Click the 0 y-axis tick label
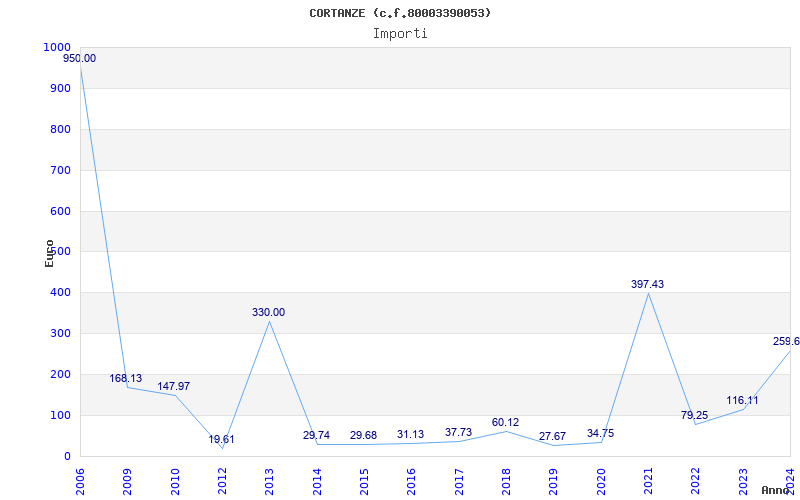800x500 pixels. (x=67, y=456)
